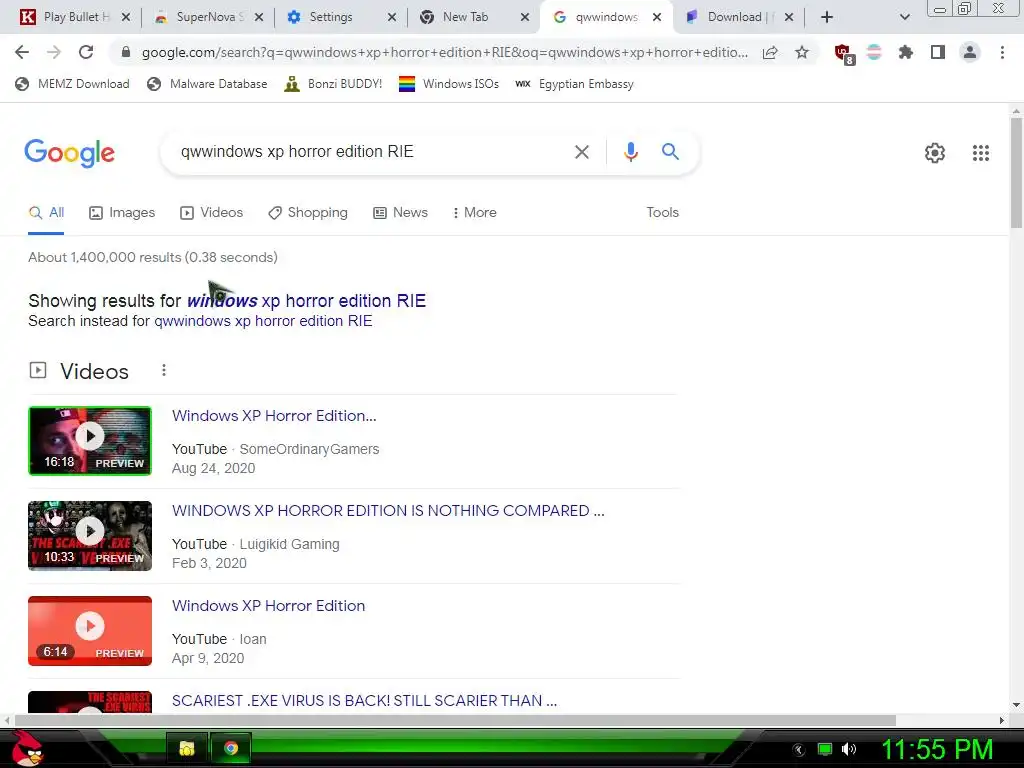
Task: Click the Google logo
Action: tap(69, 153)
